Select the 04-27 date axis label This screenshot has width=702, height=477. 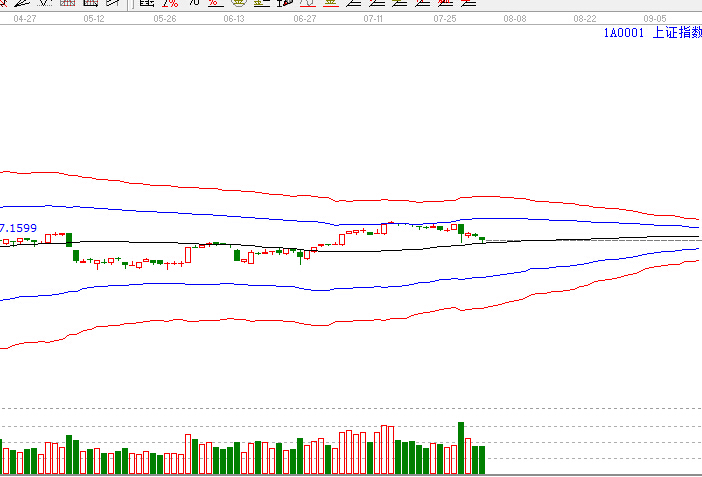25,19
